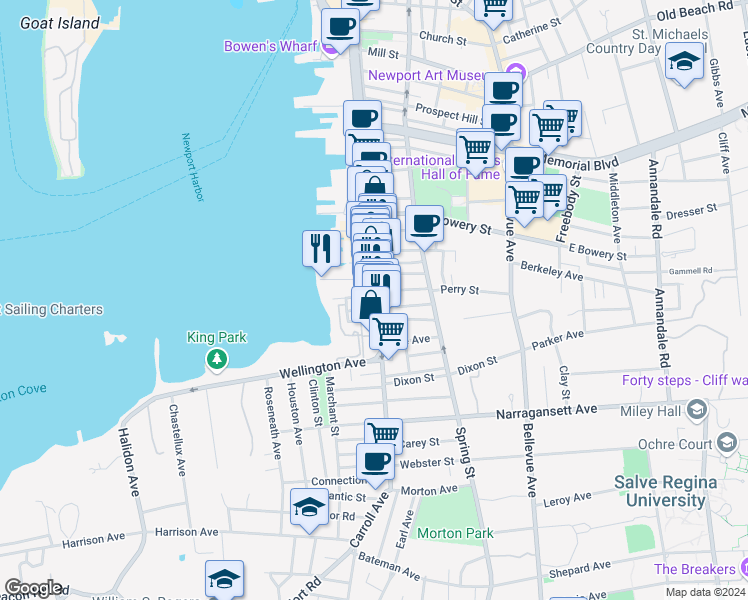This screenshot has height=600, width=748.
Task: Select the Morton Park label
Action: point(455,533)
